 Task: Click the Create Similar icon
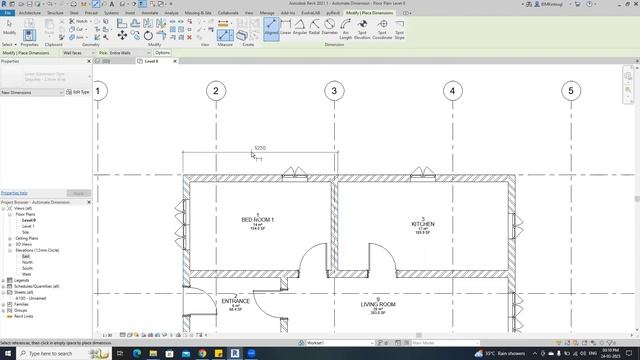[x=242, y=36]
